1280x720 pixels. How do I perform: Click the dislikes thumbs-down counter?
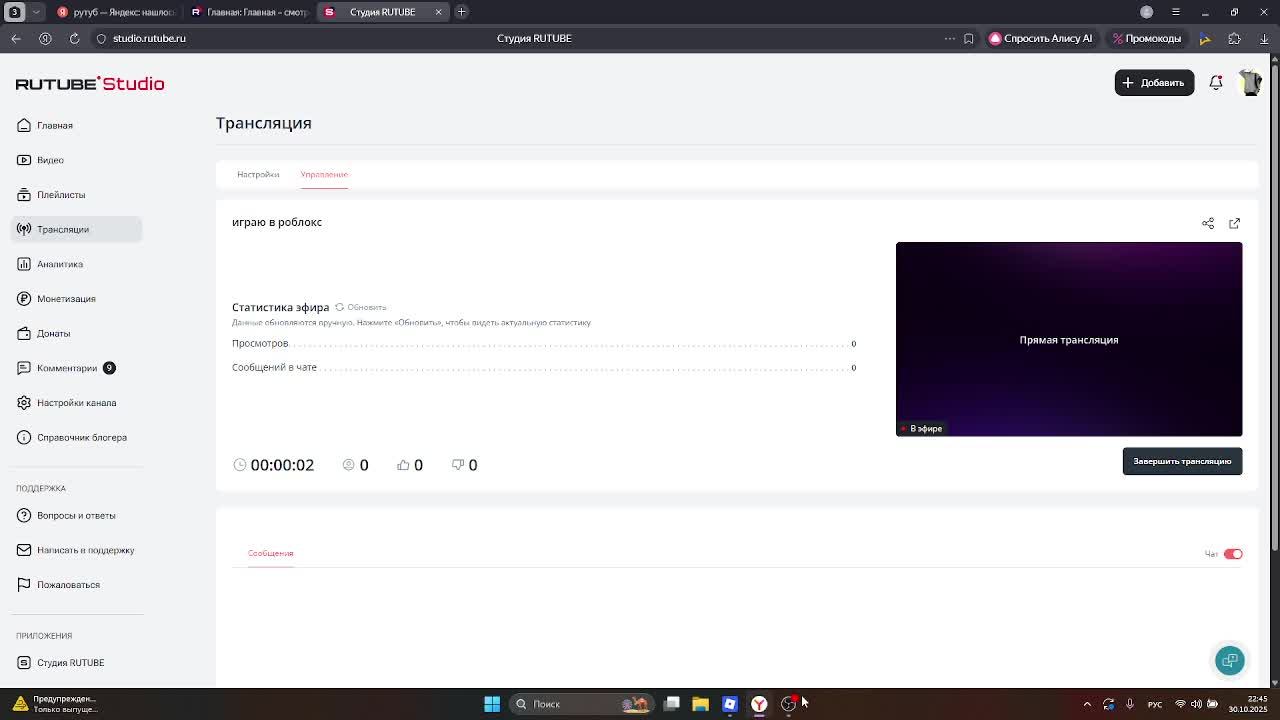pos(464,465)
